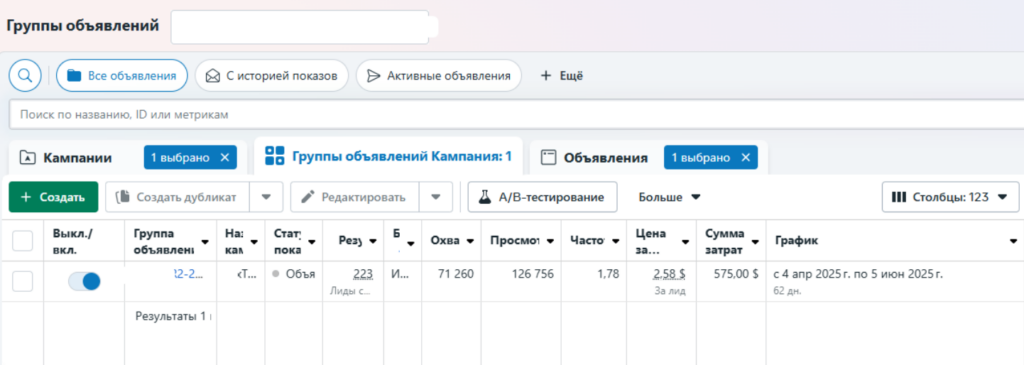Click the '575,00 $' amount spent value
The height and width of the screenshot is (365, 1024).
click(x=737, y=274)
